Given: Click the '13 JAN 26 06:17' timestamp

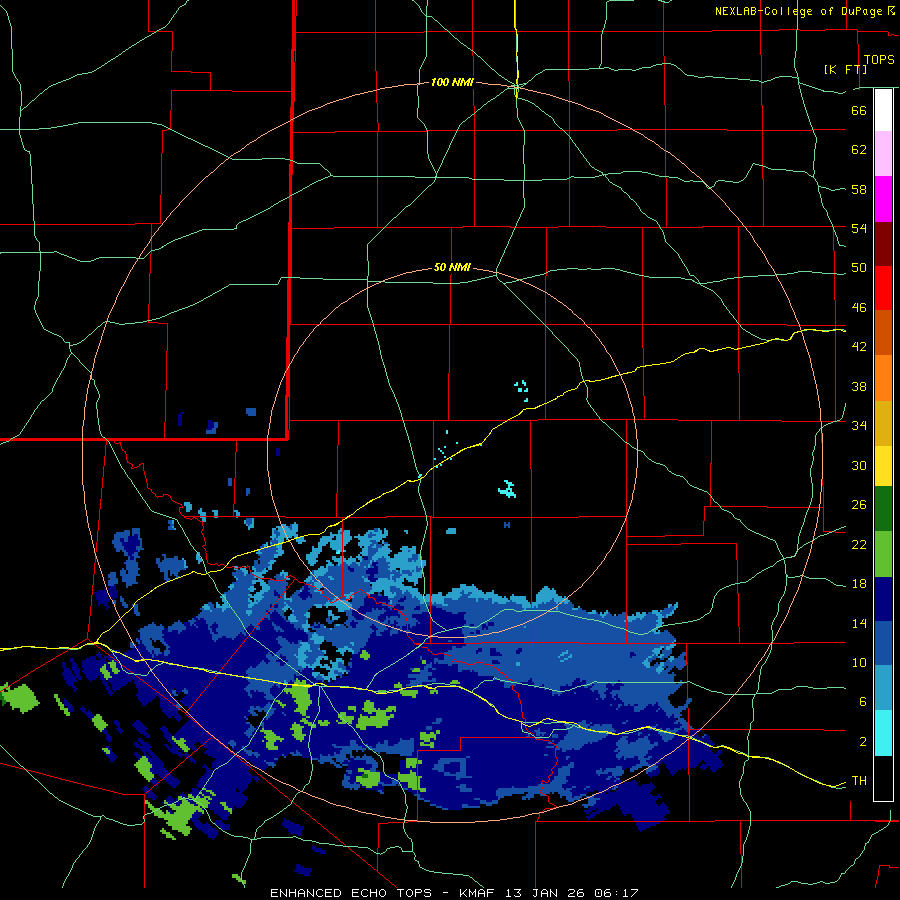Looking at the screenshot, I should (572, 893).
